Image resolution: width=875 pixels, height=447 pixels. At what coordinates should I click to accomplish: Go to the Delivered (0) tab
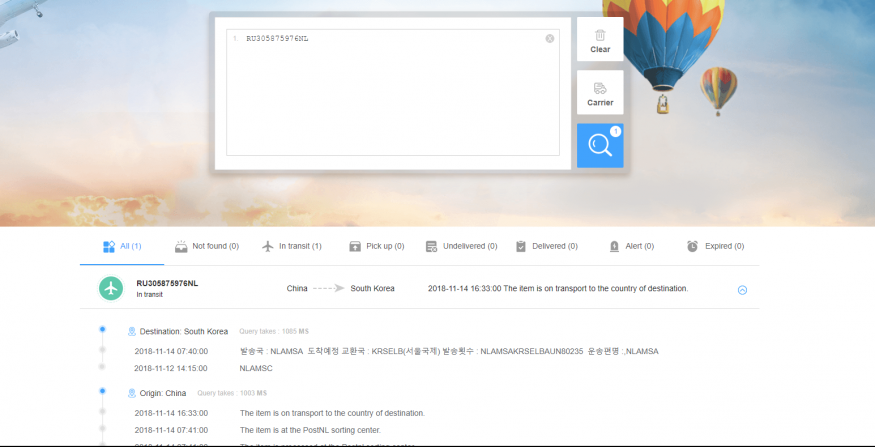[x=547, y=246]
